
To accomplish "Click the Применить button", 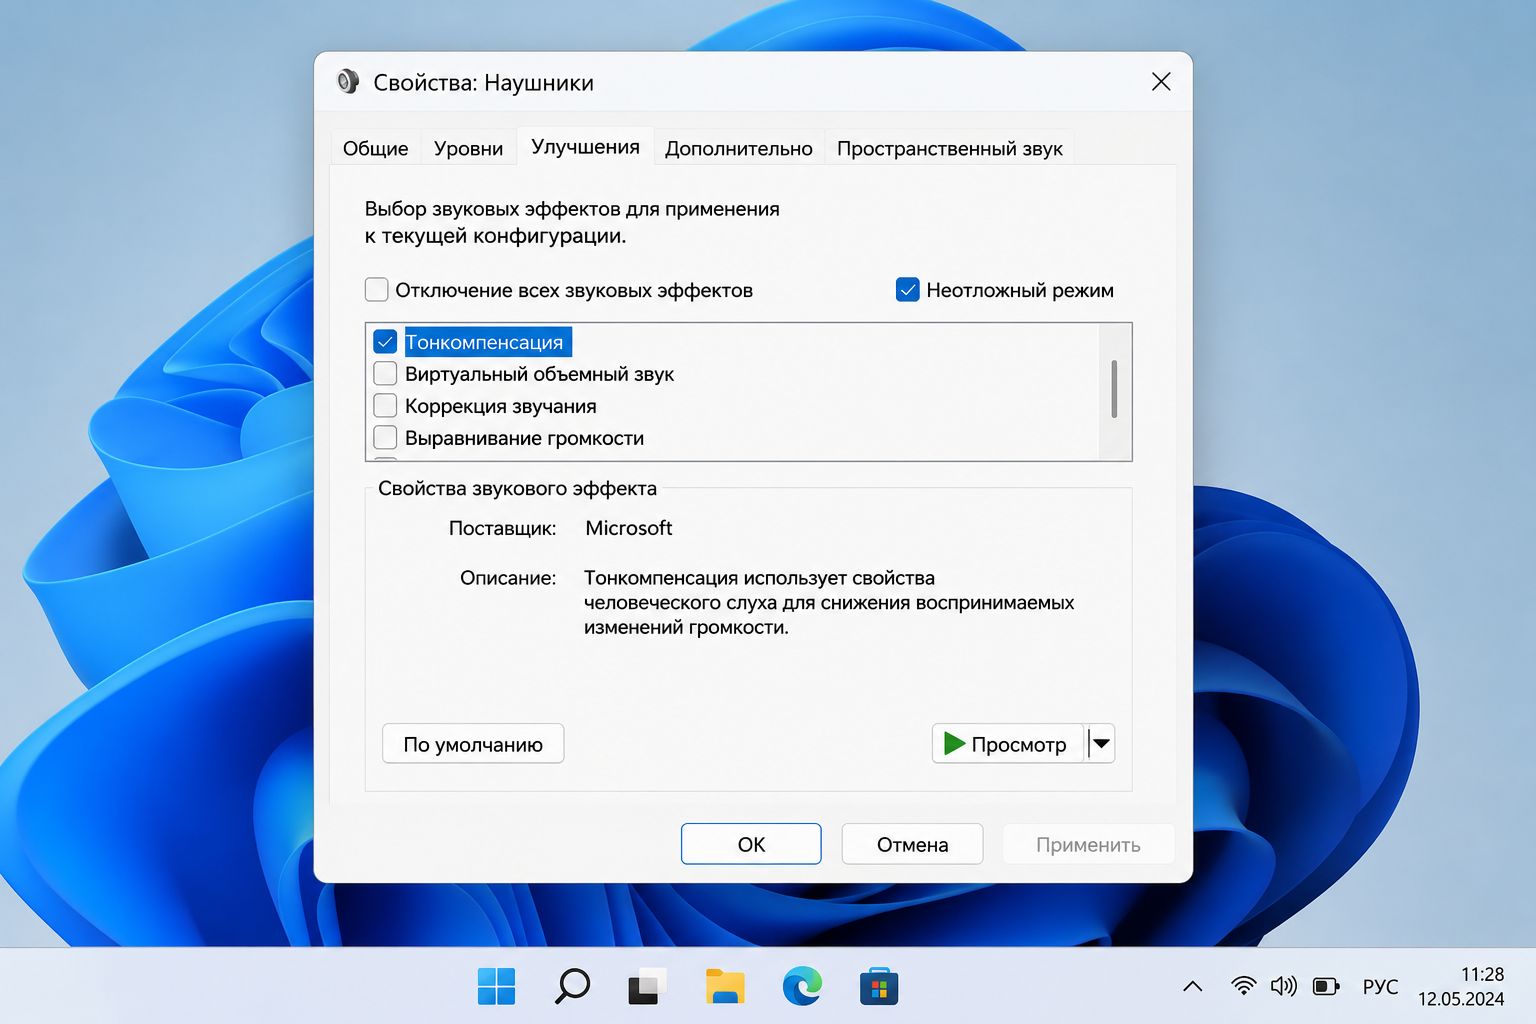I will coord(1088,844).
